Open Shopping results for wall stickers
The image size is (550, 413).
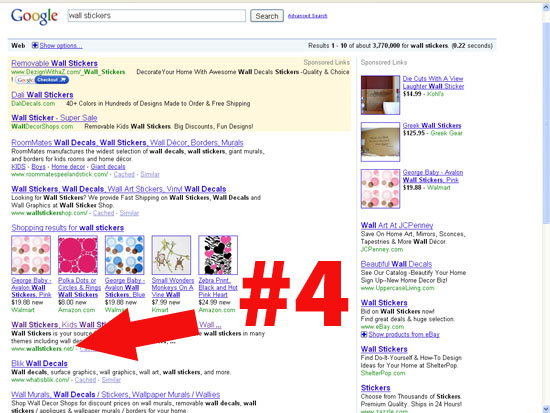[68, 228]
